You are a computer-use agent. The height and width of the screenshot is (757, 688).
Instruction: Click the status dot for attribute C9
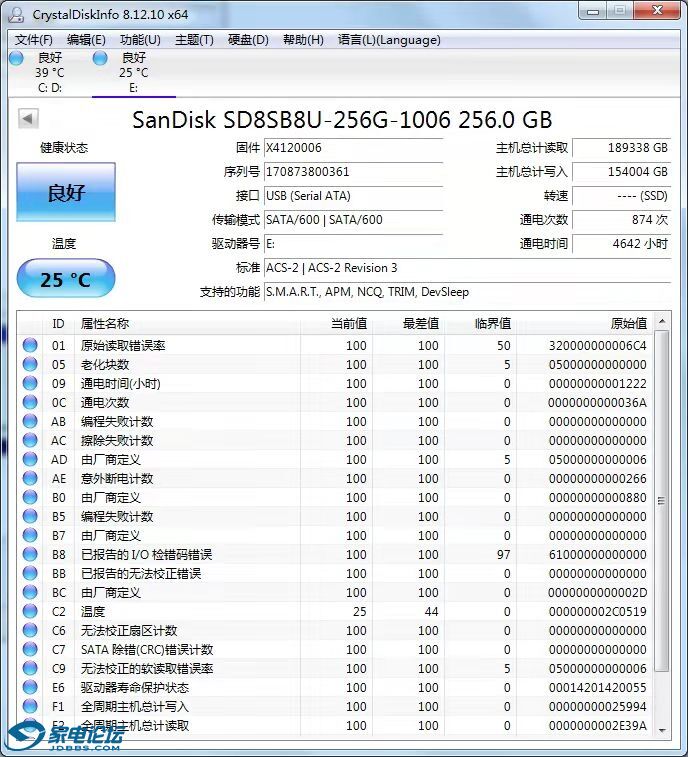30,668
